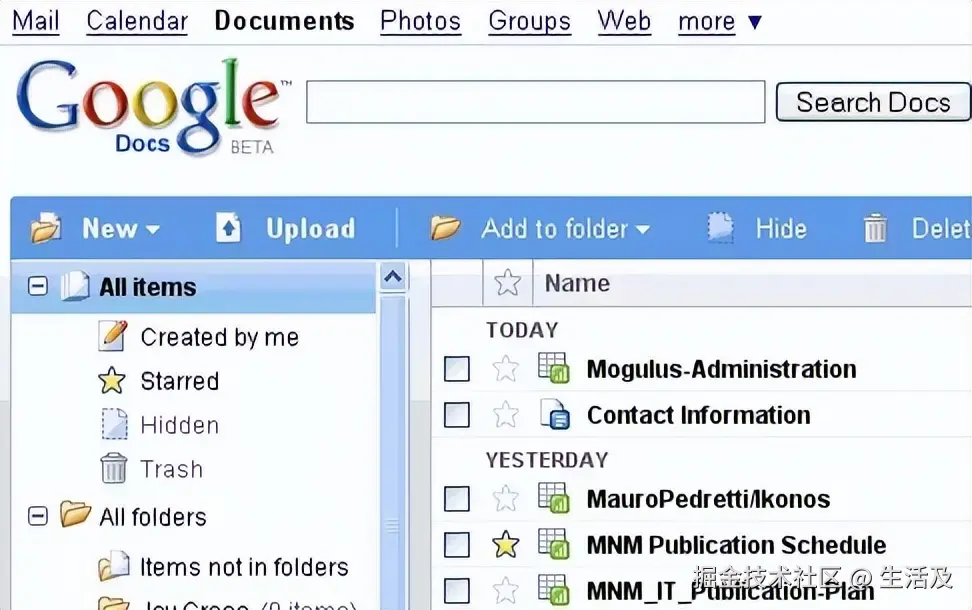Select Hidden in the sidebar
Screen dimensions: 972x610
click(x=180, y=425)
